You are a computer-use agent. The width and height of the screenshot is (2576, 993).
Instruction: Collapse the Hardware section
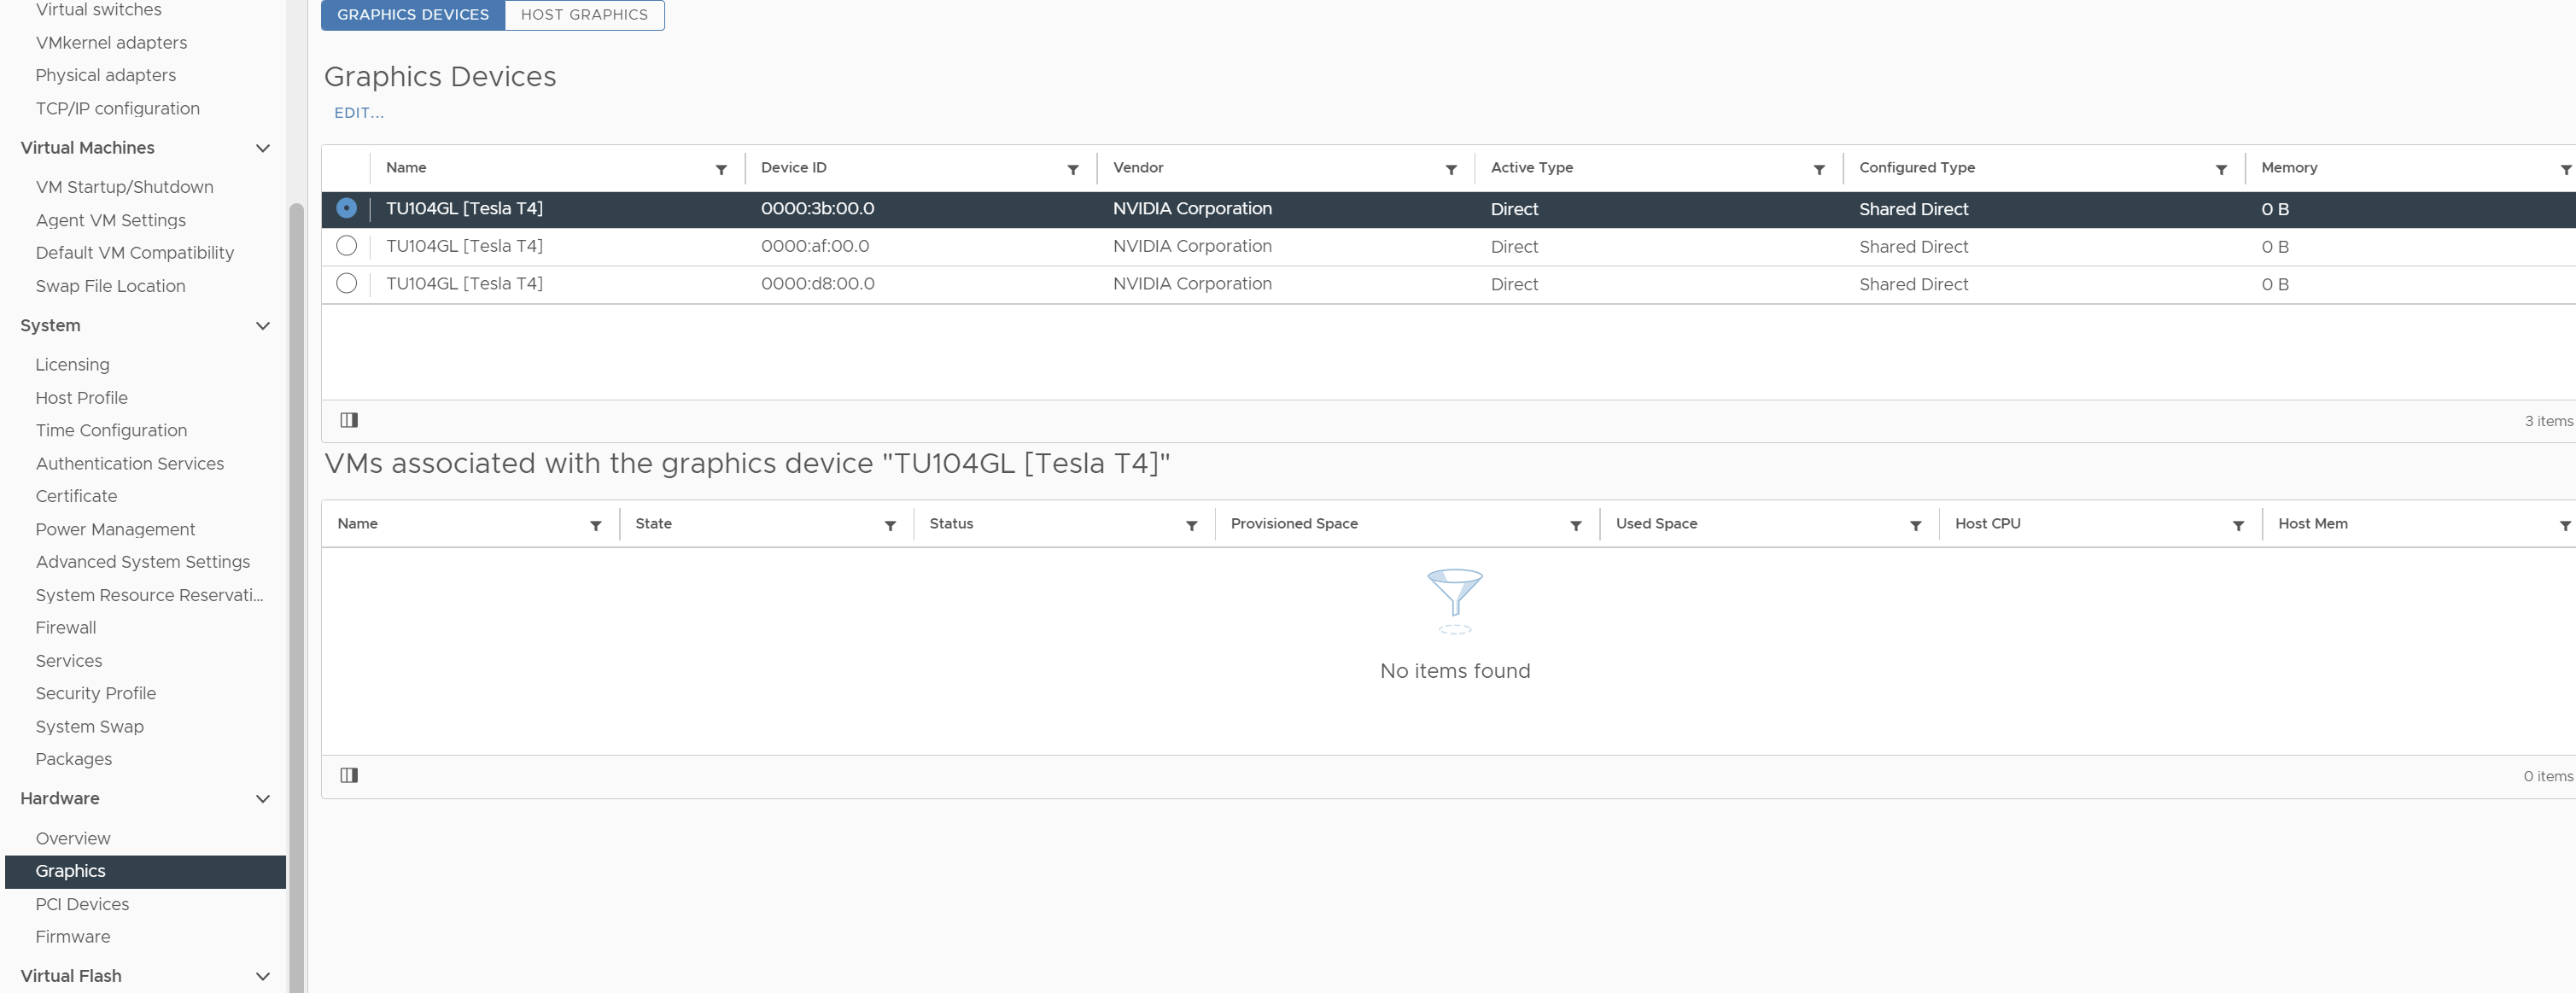262,798
